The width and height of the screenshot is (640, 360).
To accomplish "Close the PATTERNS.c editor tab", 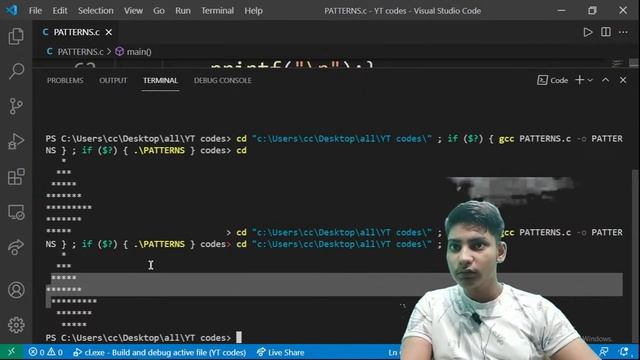I will point(109,32).
